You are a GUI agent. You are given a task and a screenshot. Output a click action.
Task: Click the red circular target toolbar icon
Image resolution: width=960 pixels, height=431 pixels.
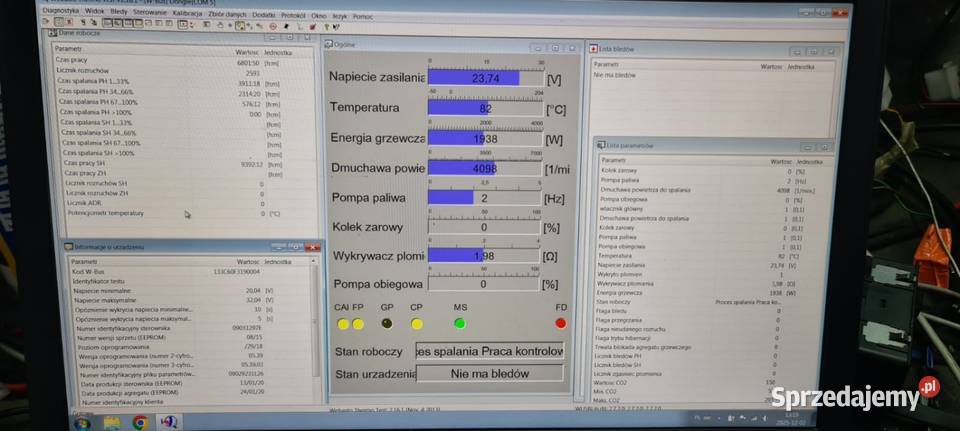(273, 26)
